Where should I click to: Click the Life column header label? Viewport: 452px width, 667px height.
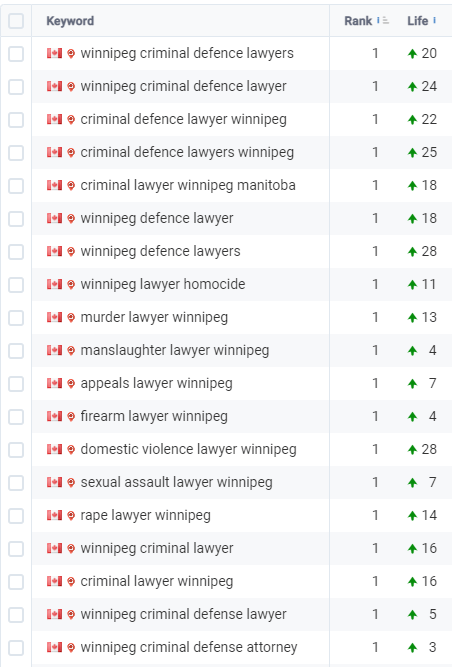point(418,21)
